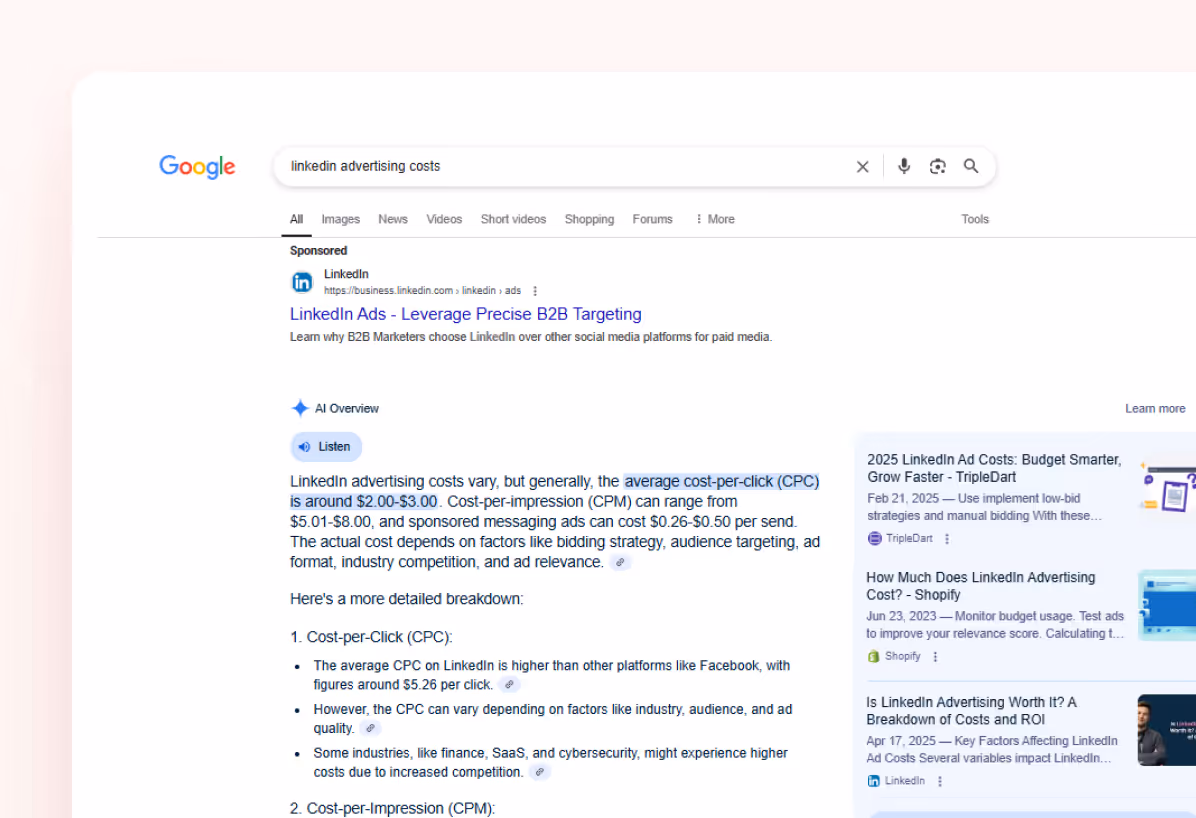The height and width of the screenshot is (818, 1196).
Task: Click source link icon after audience and ad quality
Action: pos(370,728)
